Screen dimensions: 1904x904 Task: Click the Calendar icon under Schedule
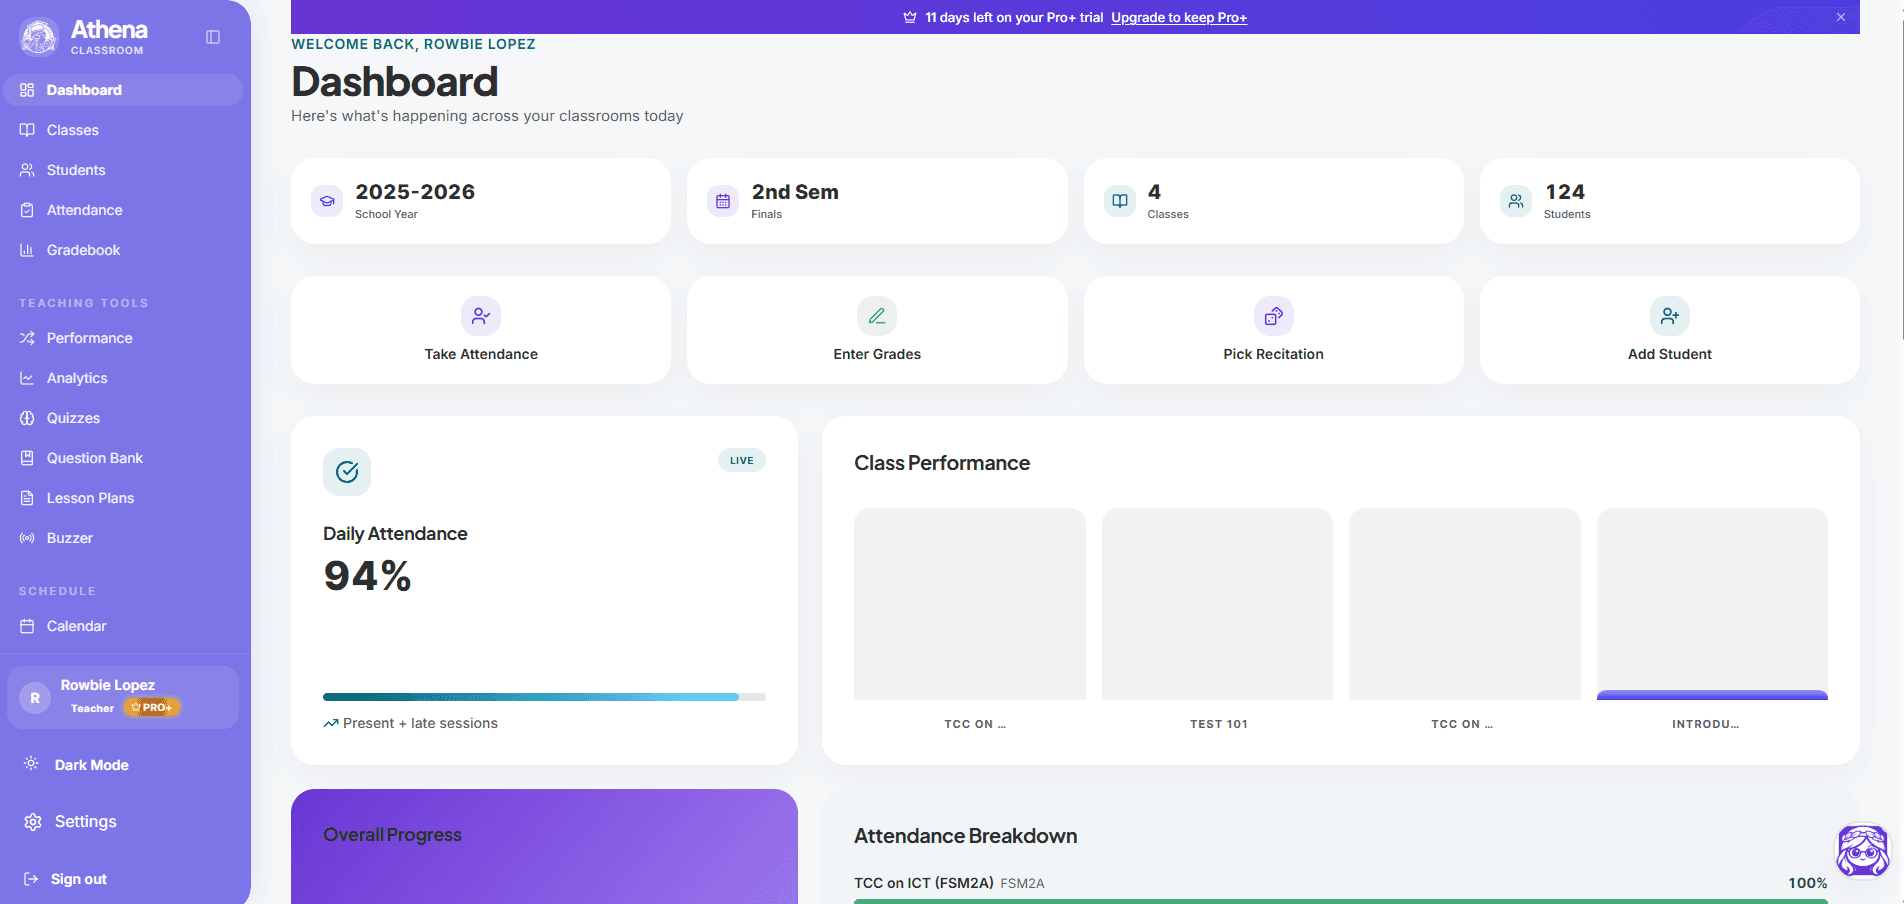(x=27, y=626)
